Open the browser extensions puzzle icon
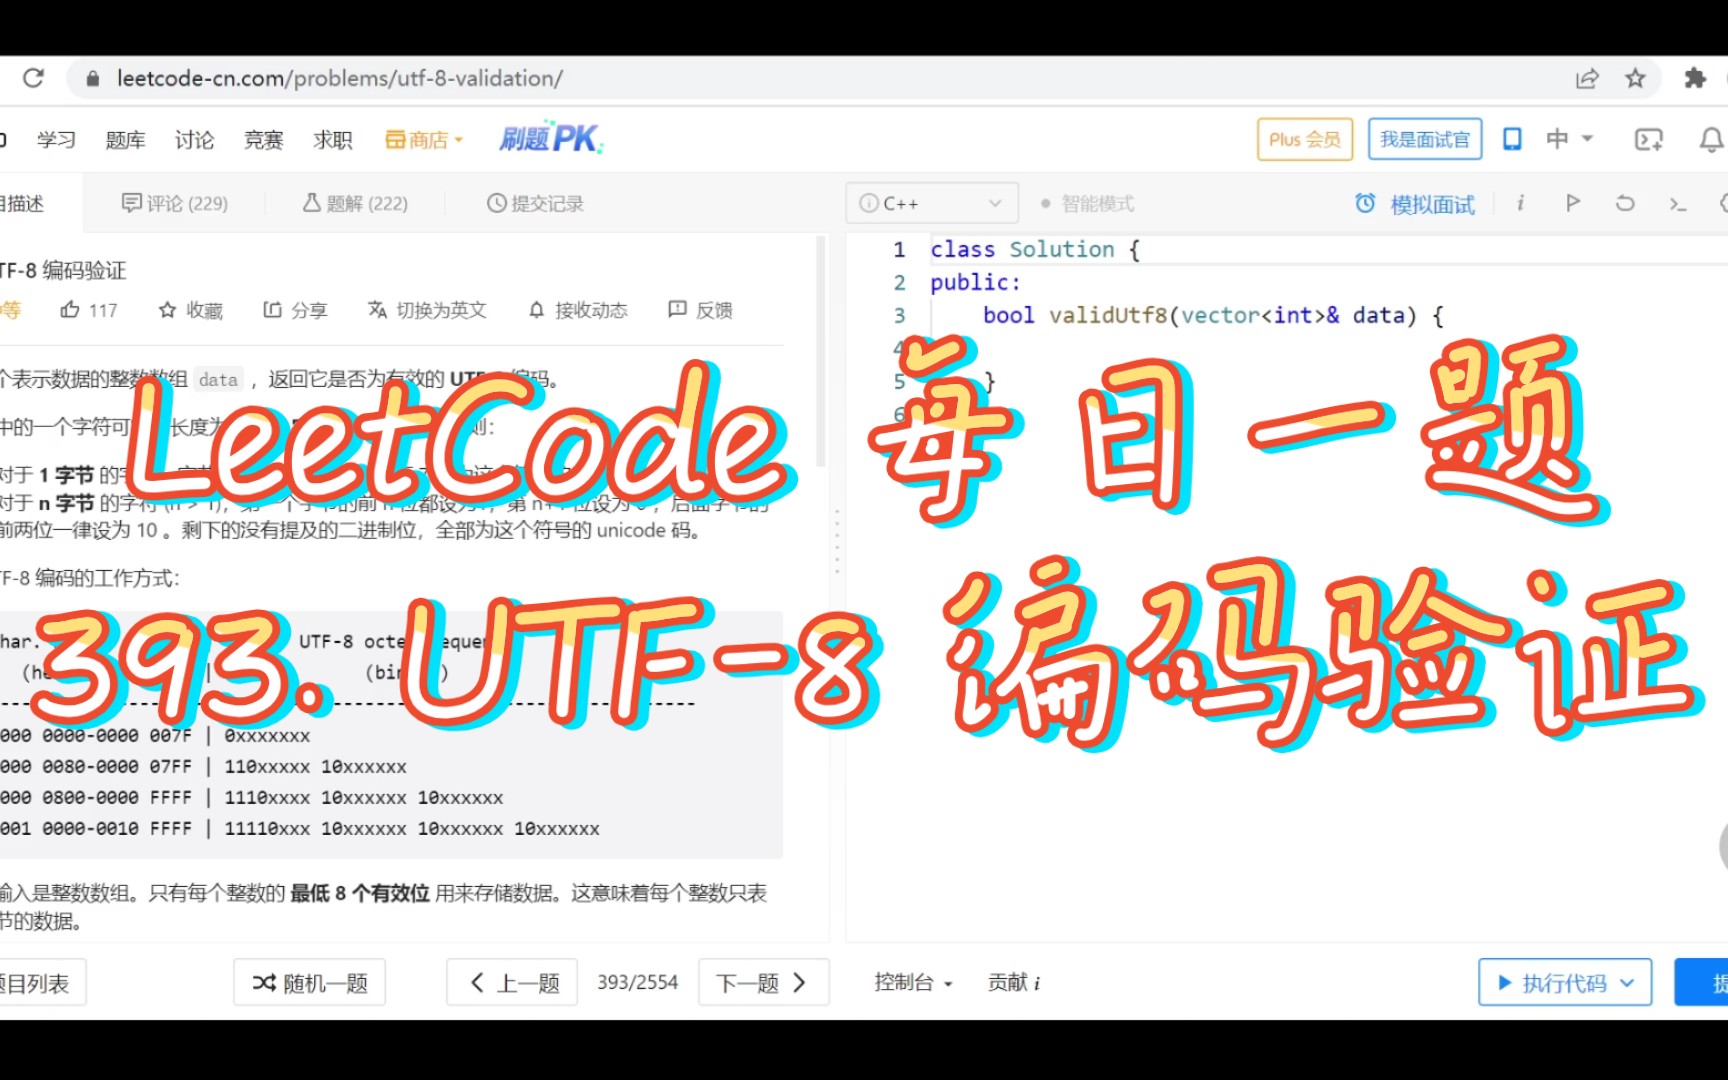The height and width of the screenshot is (1080, 1728). coord(1695,78)
